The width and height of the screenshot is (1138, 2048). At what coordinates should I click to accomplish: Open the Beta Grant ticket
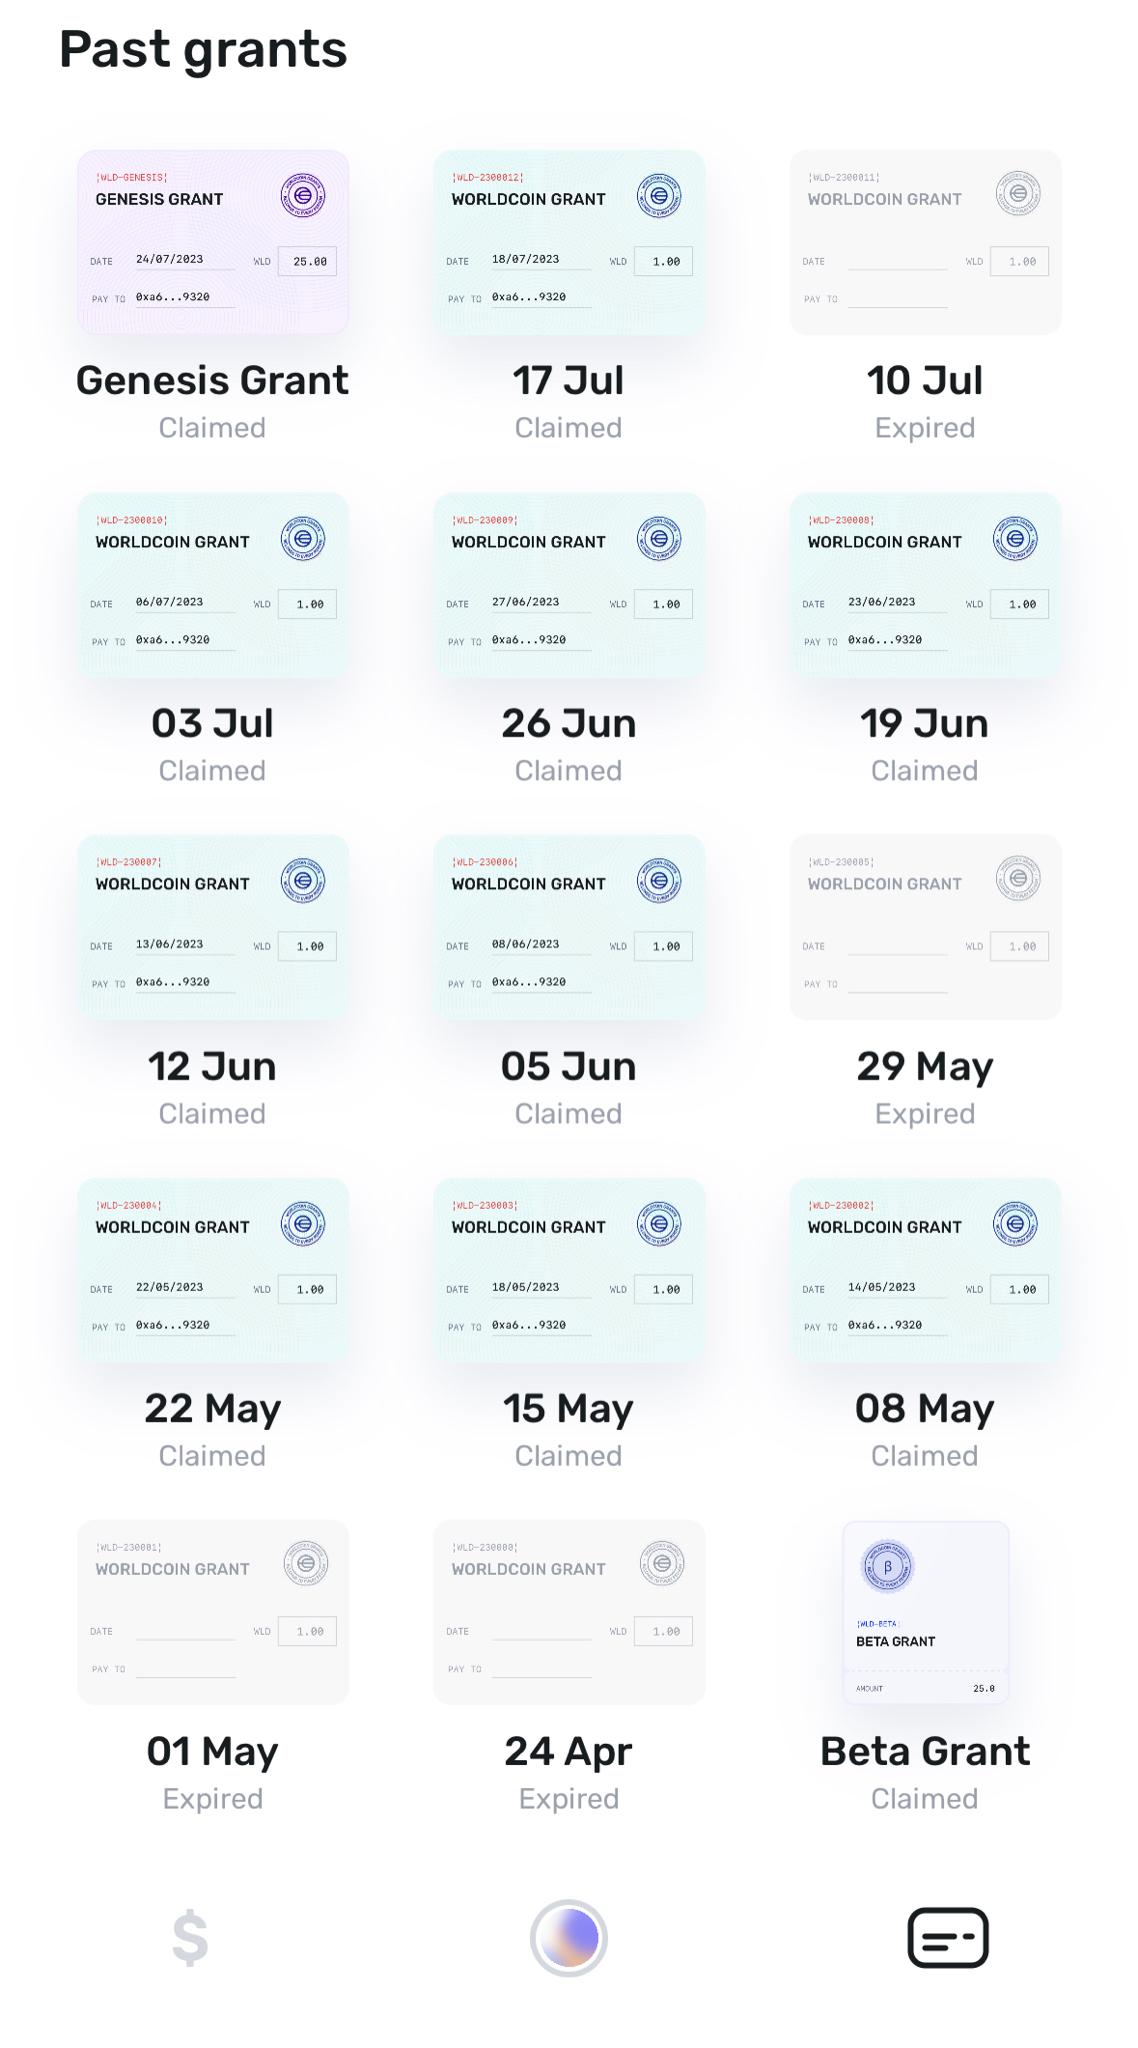pyautogui.click(x=925, y=1612)
